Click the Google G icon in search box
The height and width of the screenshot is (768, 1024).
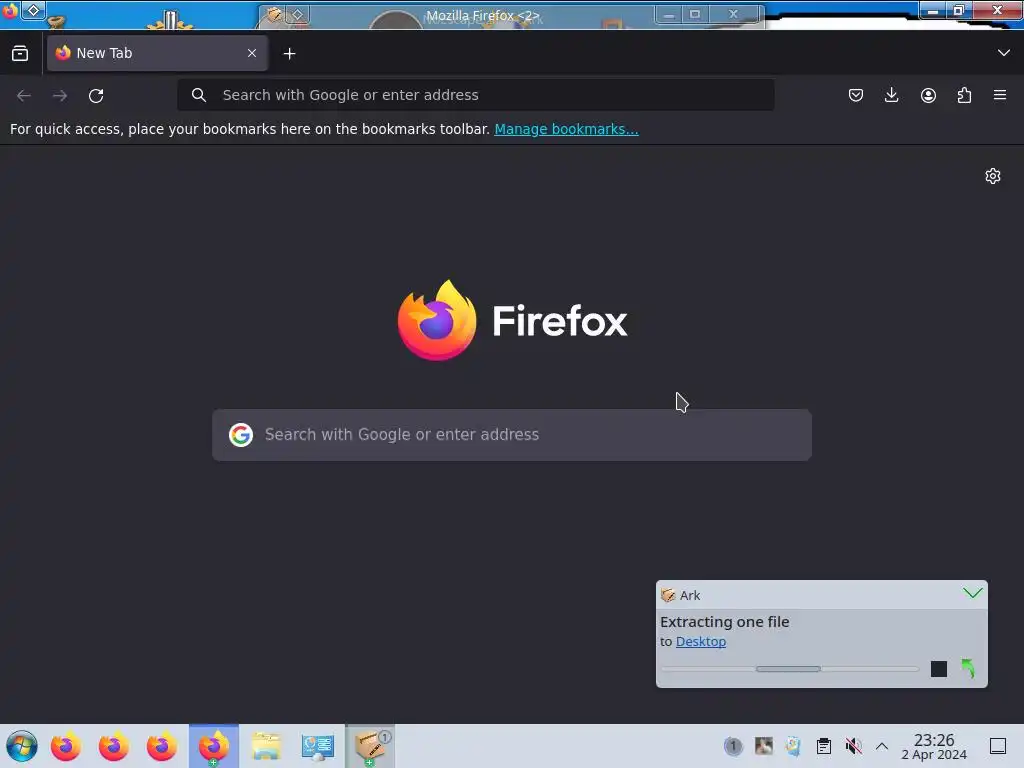(241, 435)
